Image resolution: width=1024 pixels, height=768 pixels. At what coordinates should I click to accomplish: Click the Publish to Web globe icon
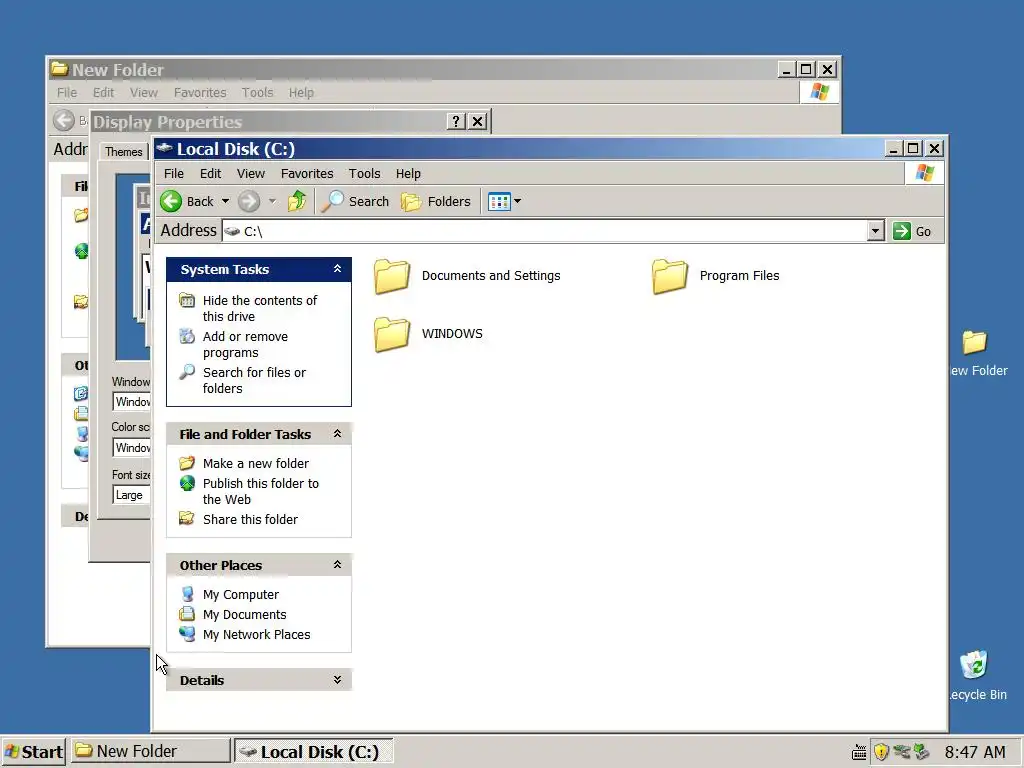coord(187,483)
